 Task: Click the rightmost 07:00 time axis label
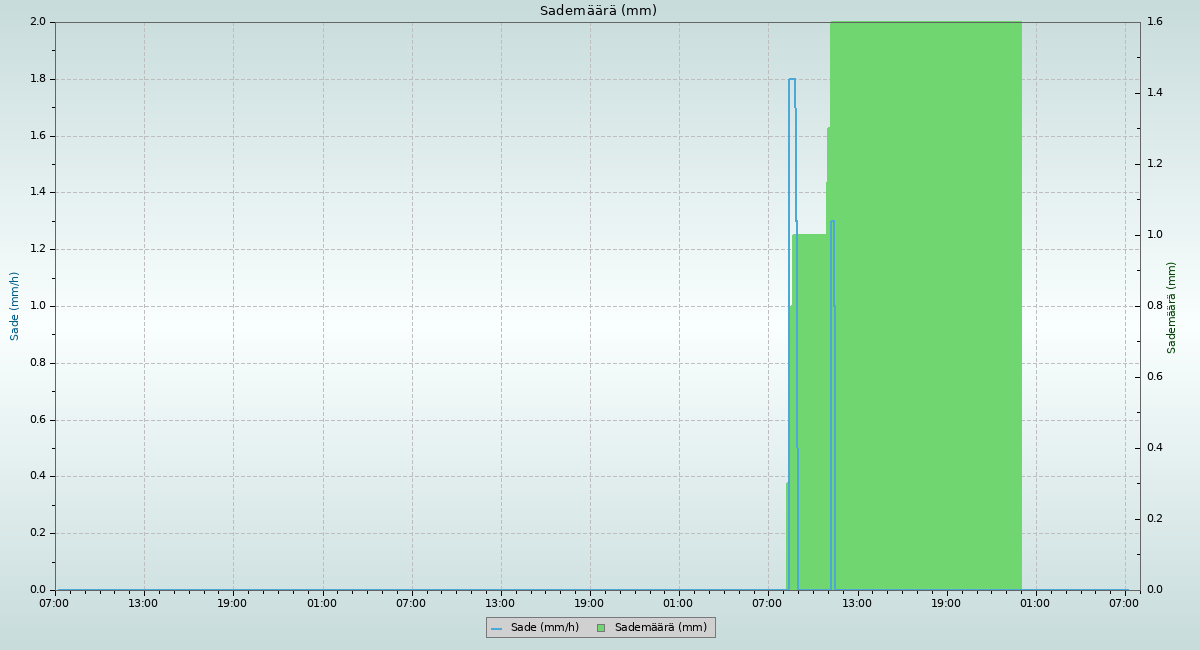[1124, 603]
